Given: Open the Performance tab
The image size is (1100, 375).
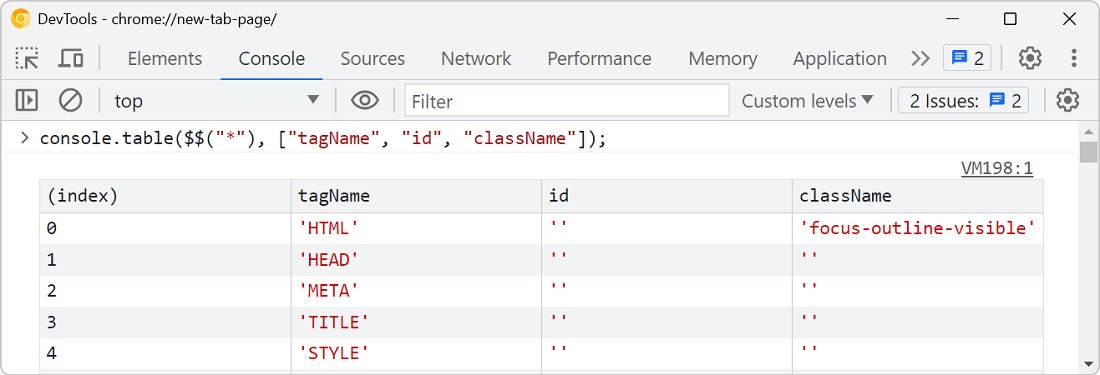Looking at the screenshot, I should 599,58.
